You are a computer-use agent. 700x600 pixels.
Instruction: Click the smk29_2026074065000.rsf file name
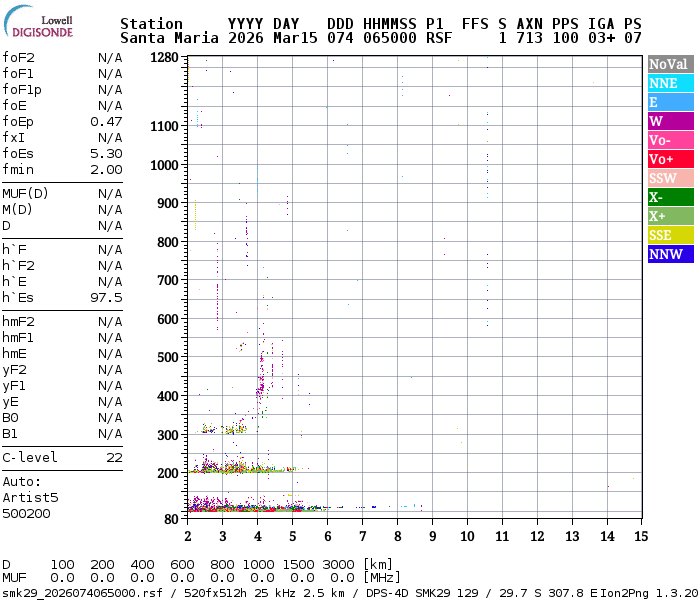pyautogui.click(x=83, y=593)
